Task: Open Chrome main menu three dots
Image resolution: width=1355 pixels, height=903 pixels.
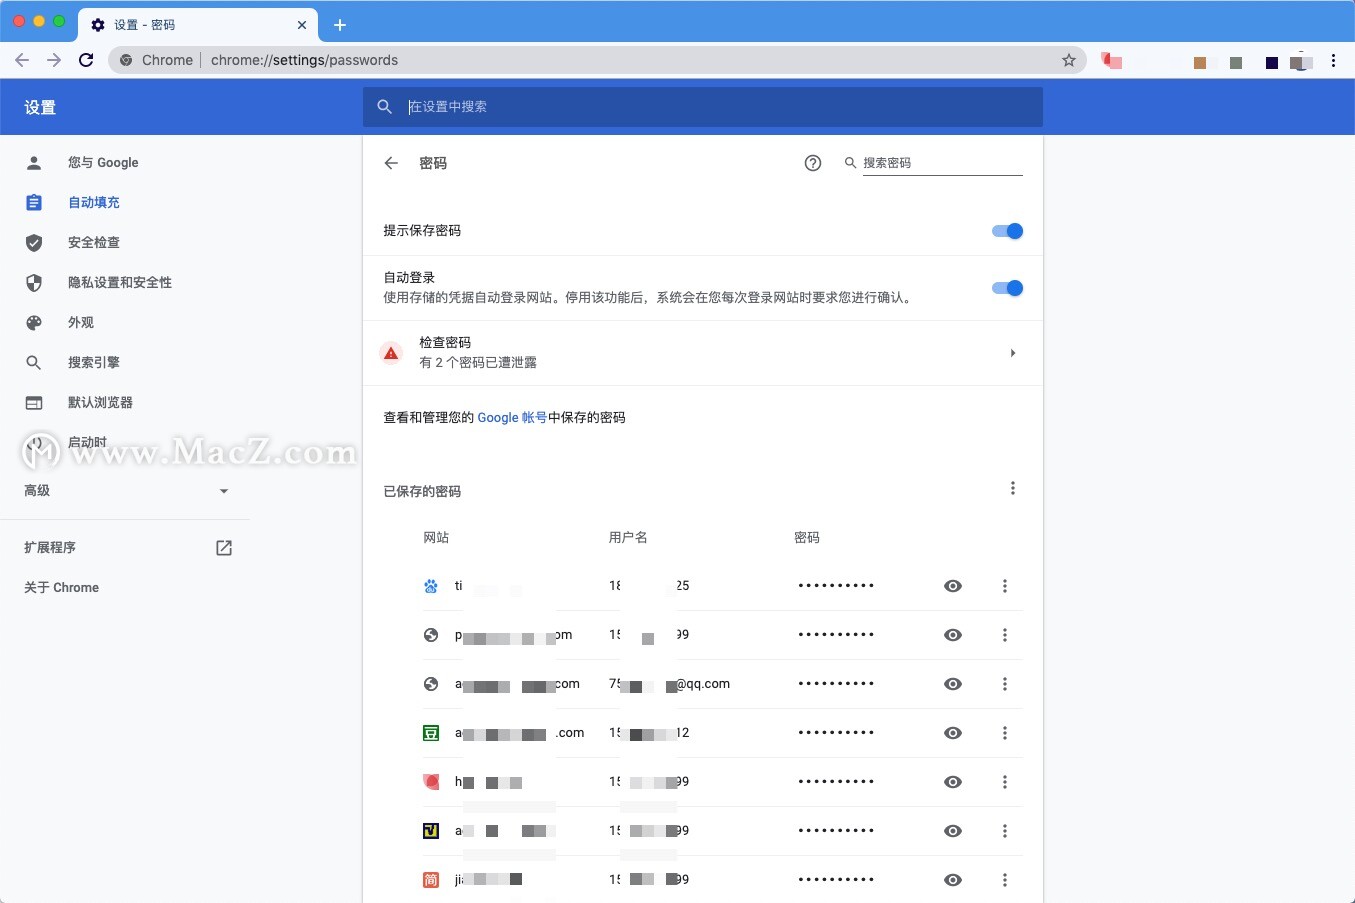Action: (1333, 60)
